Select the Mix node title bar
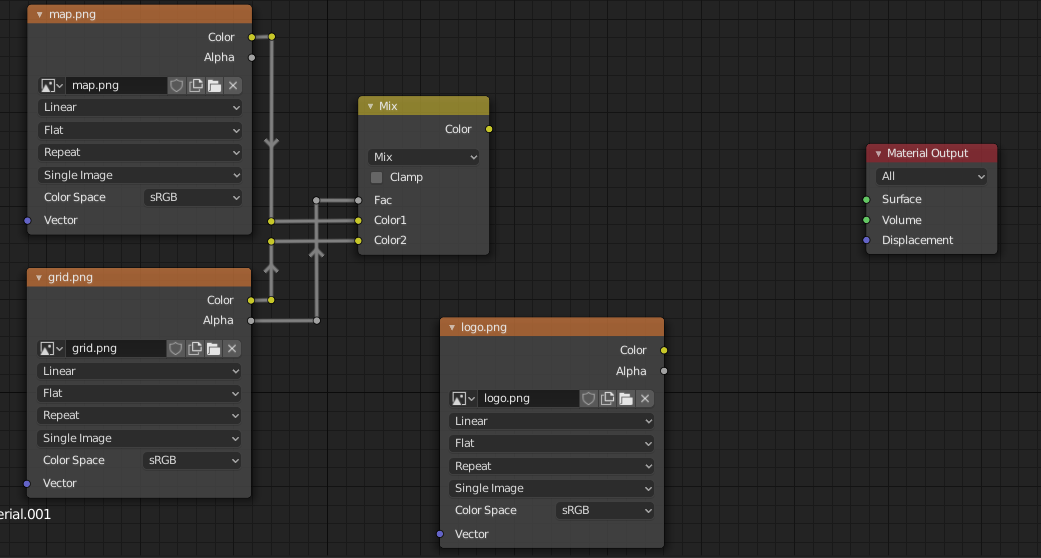1041x558 pixels. point(424,106)
